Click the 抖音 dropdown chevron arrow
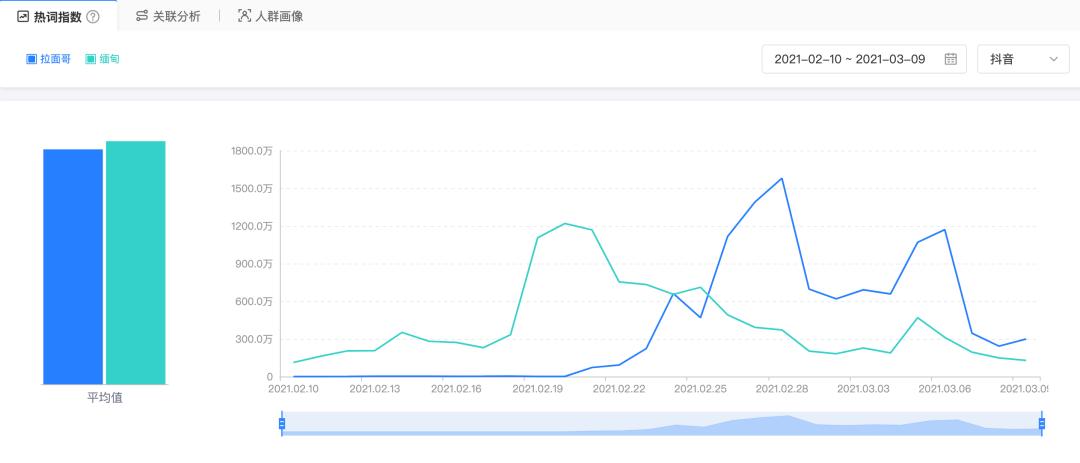Viewport: 1080px width, 463px height. tap(1053, 60)
